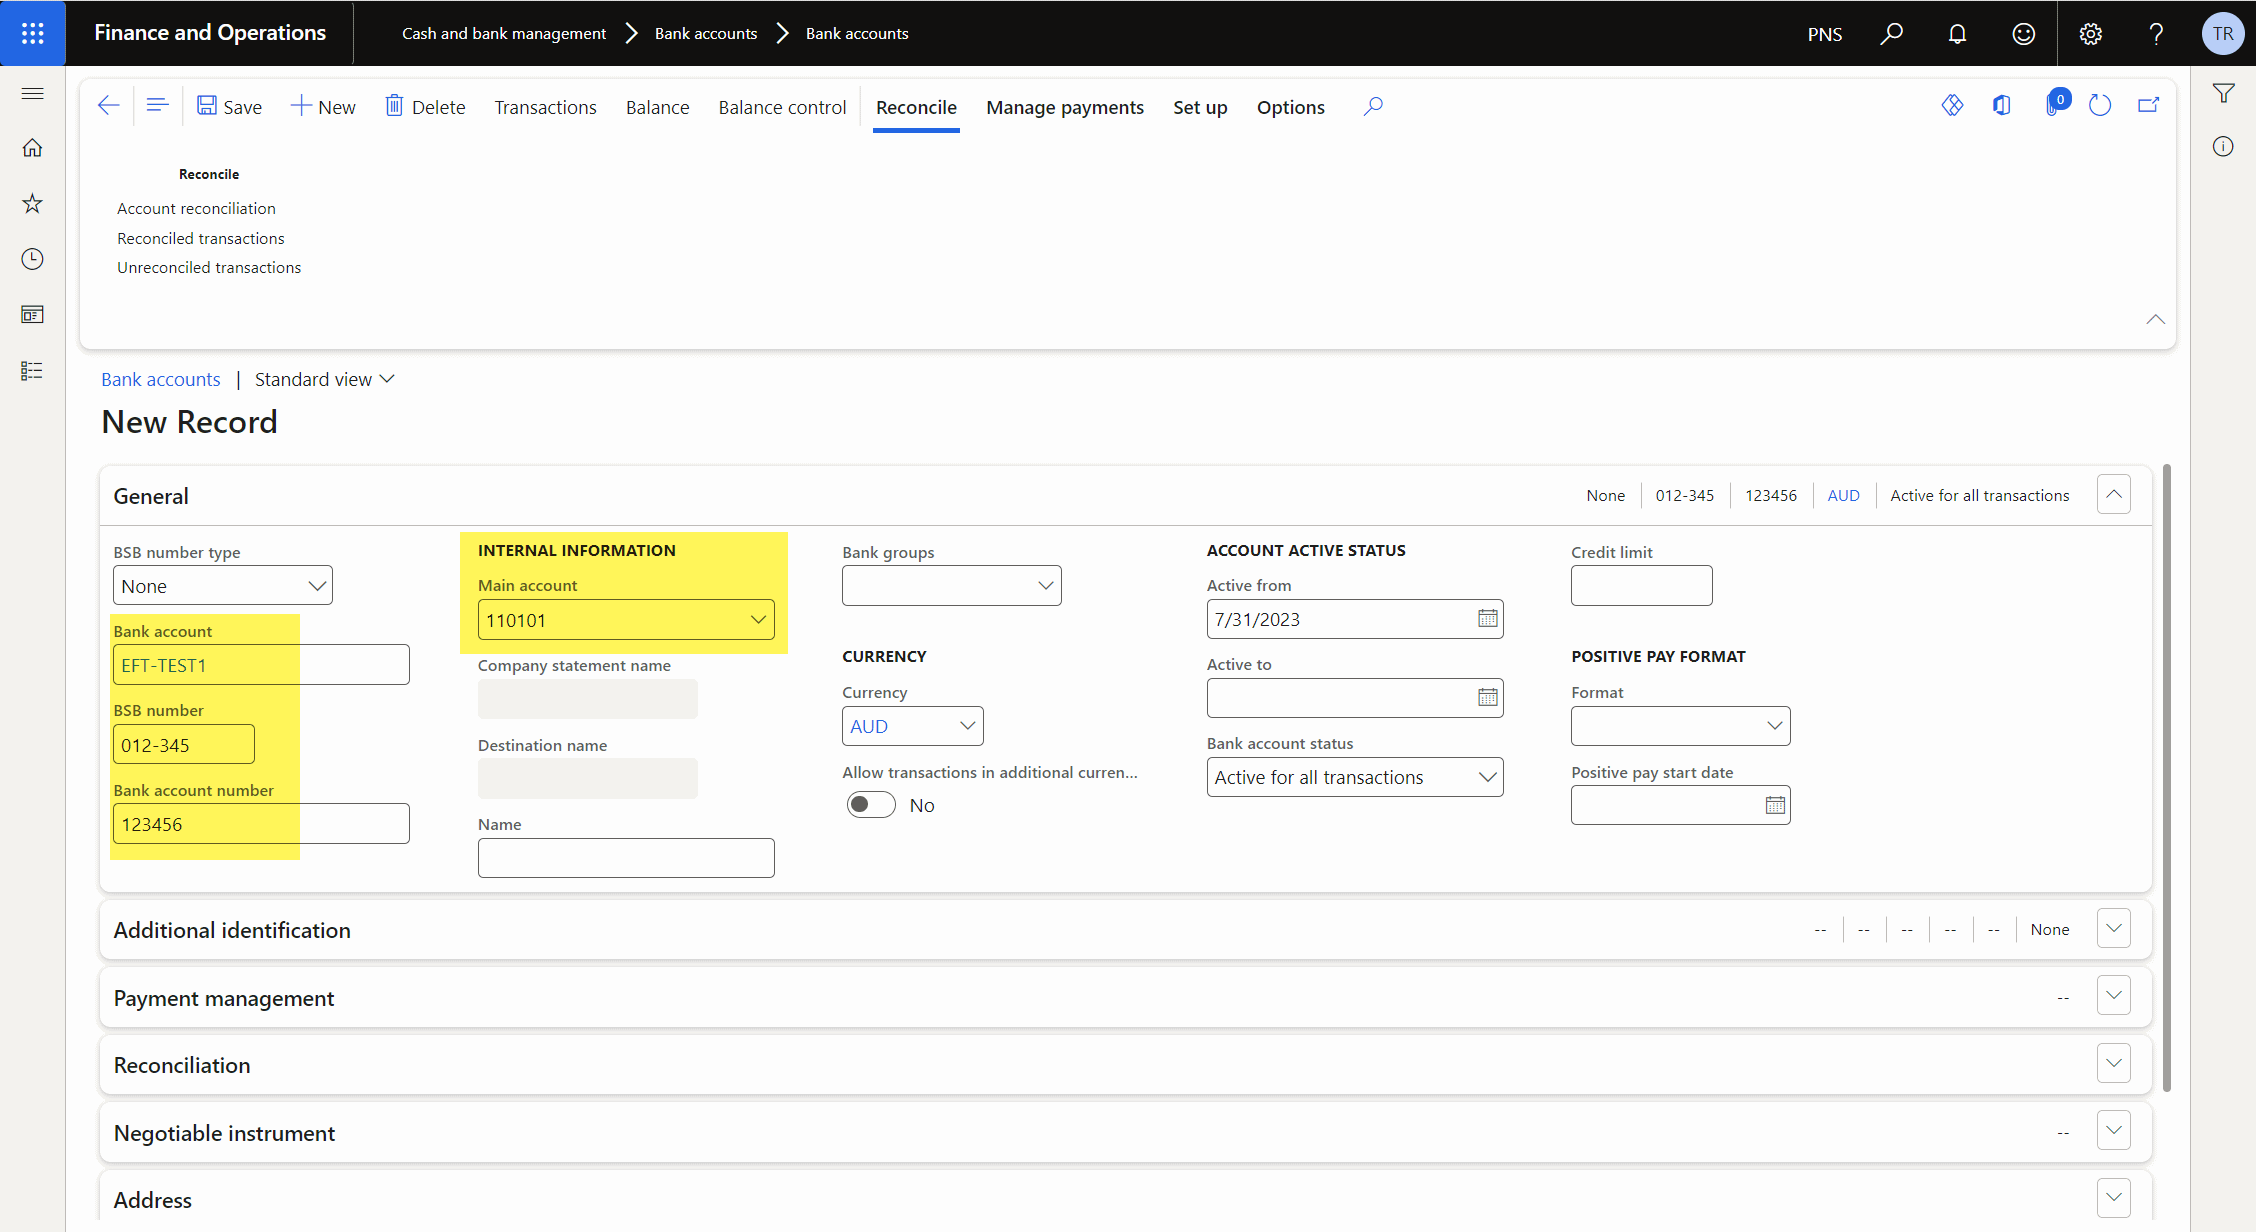Open Workspaces icon in sidebar
Viewport: 2256px width, 1232px height.
click(33, 315)
